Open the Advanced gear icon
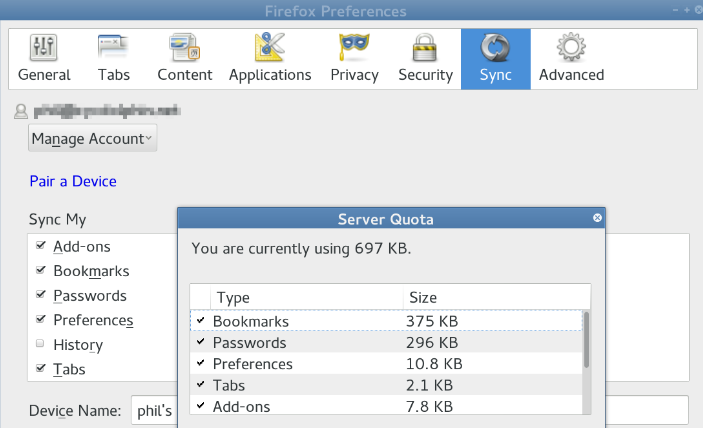Screen dimensions: 703x428 [571, 47]
